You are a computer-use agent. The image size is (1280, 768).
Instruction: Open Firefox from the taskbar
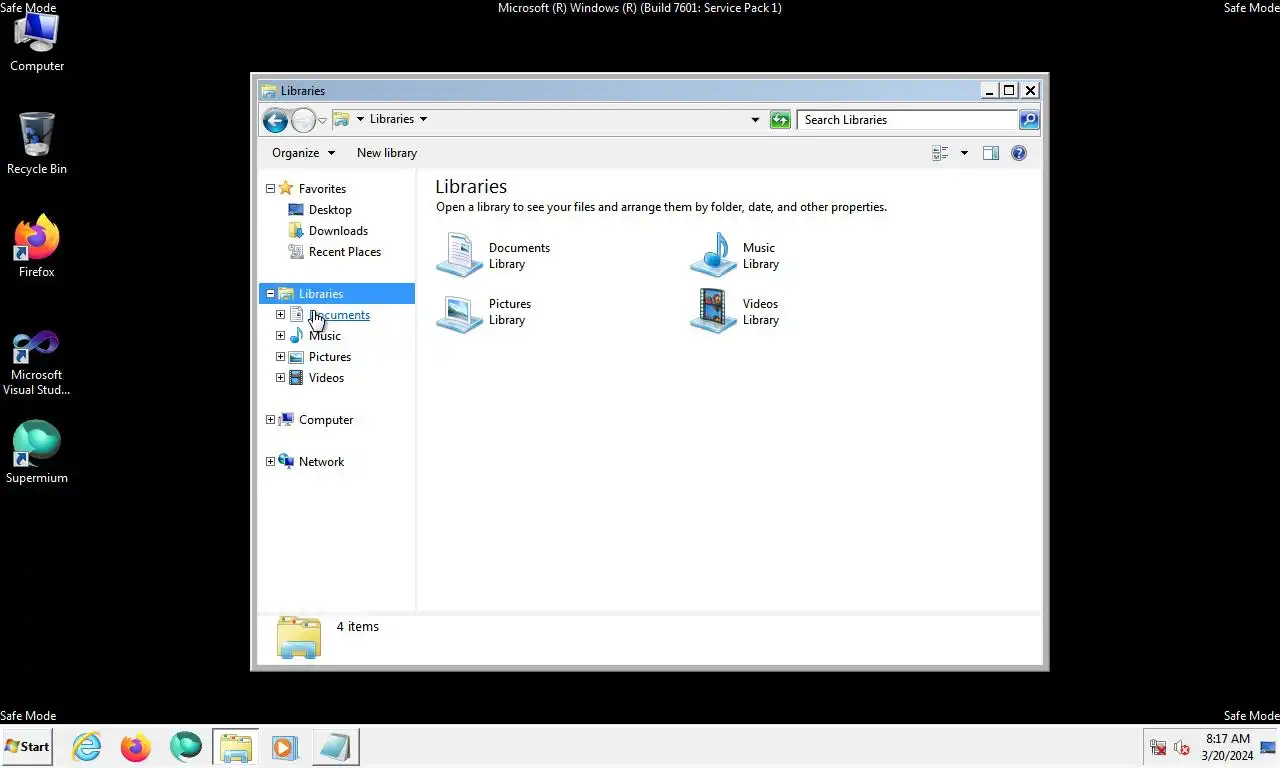(136, 747)
